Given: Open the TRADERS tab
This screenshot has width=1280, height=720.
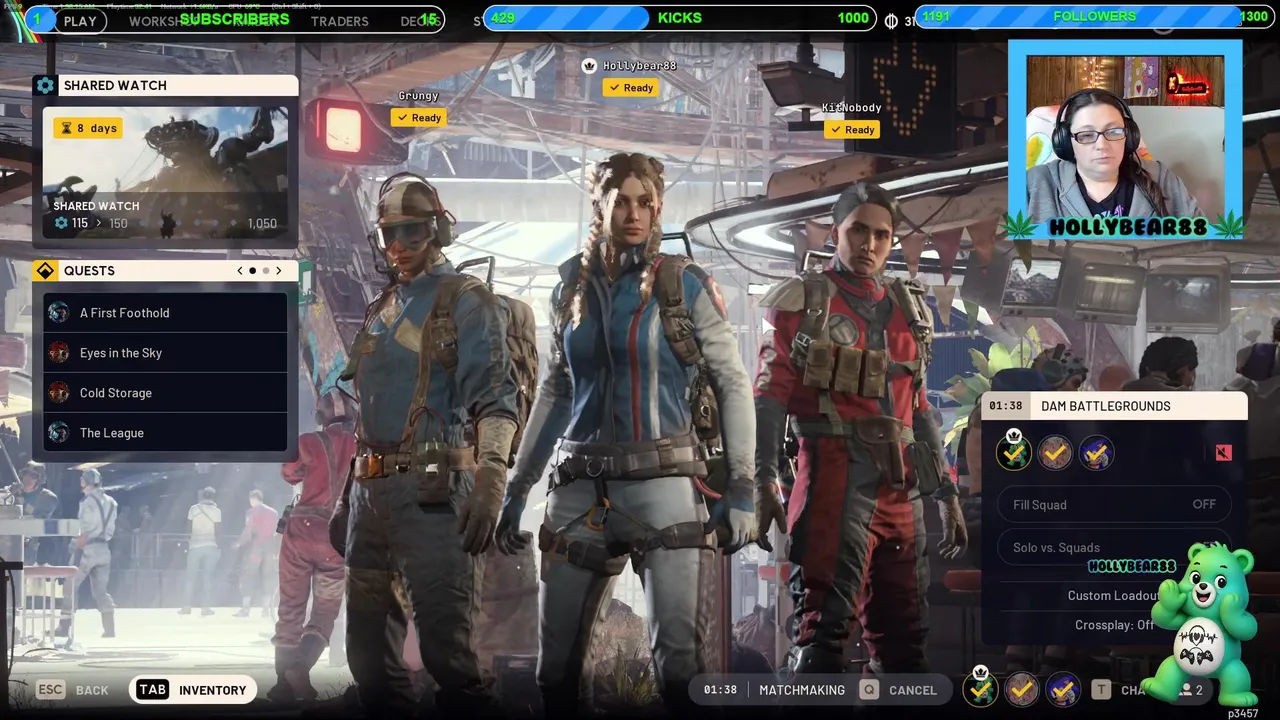Looking at the screenshot, I should [x=339, y=21].
